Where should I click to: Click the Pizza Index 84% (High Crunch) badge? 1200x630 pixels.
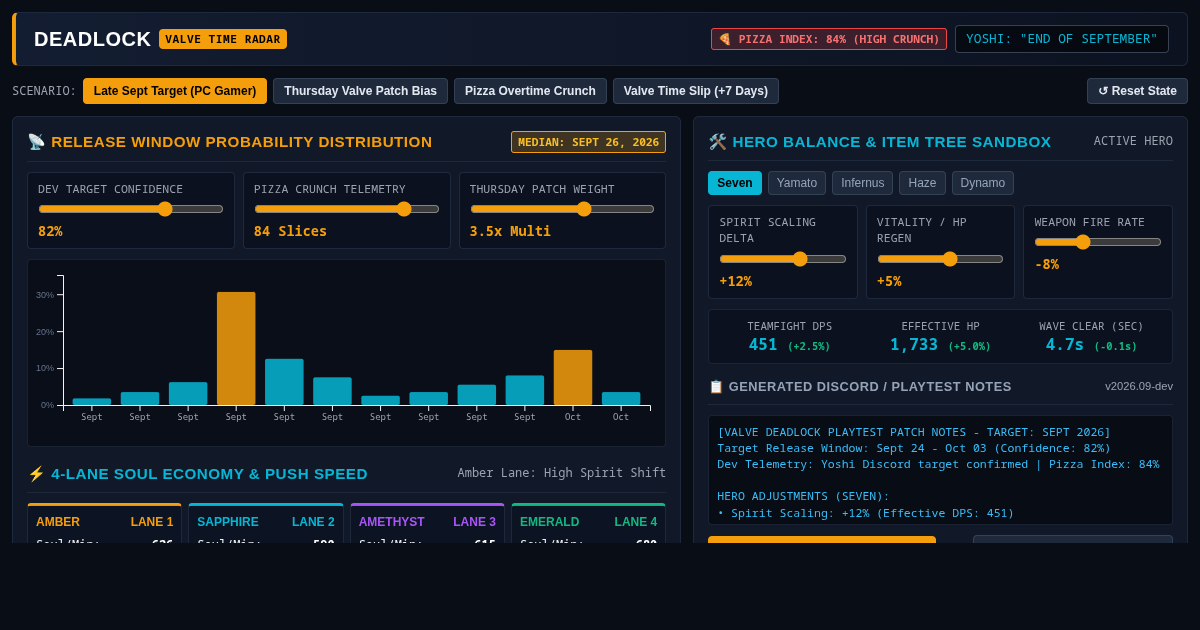[829, 39]
